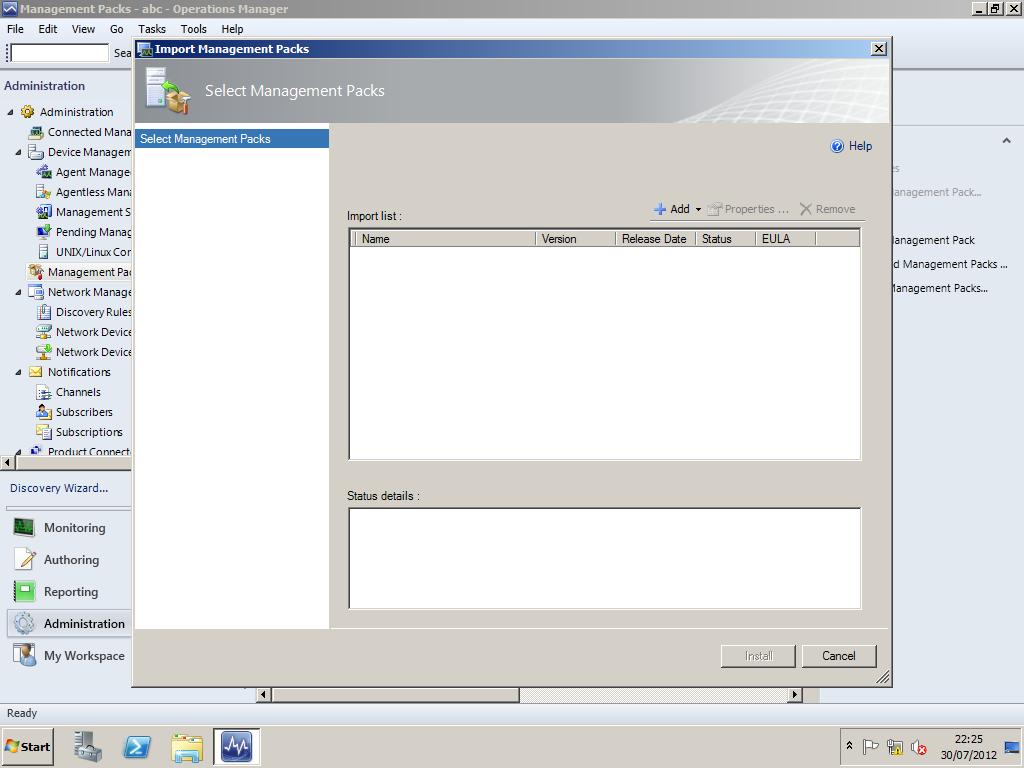Click the Device Management node icon

coord(36,152)
